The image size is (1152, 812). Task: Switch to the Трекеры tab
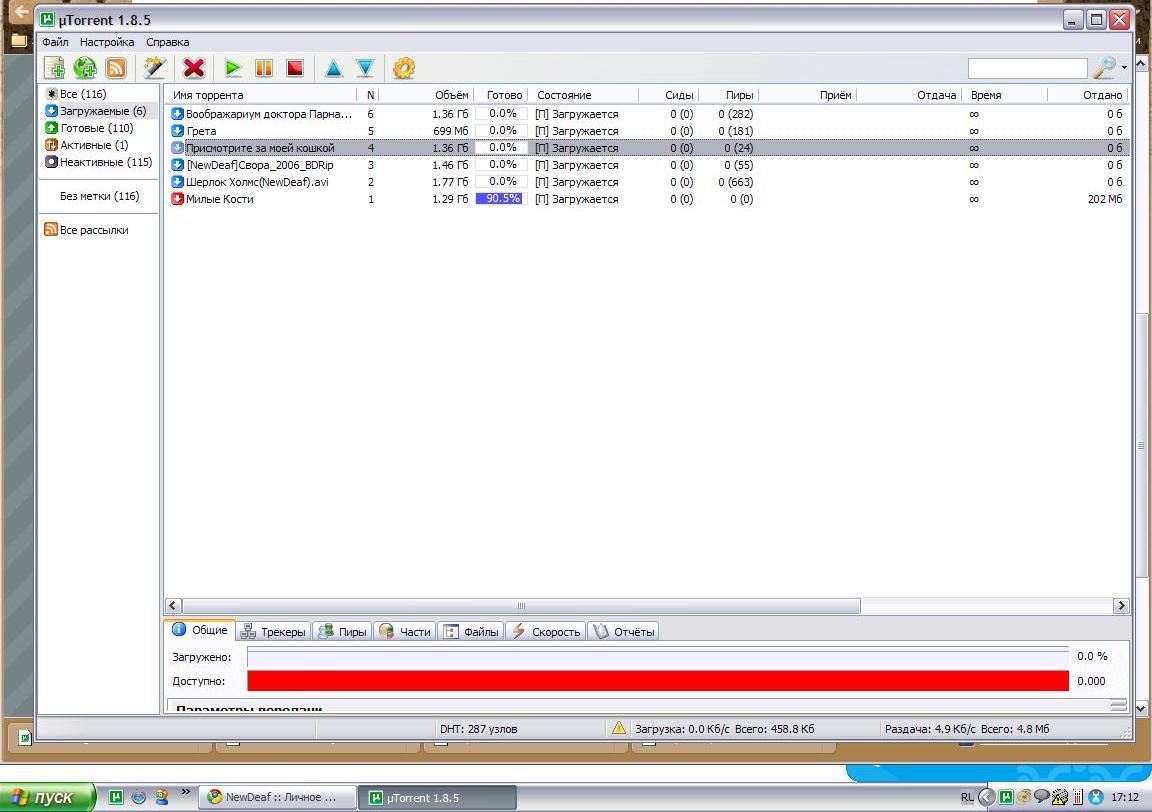click(x=273, y=631)
